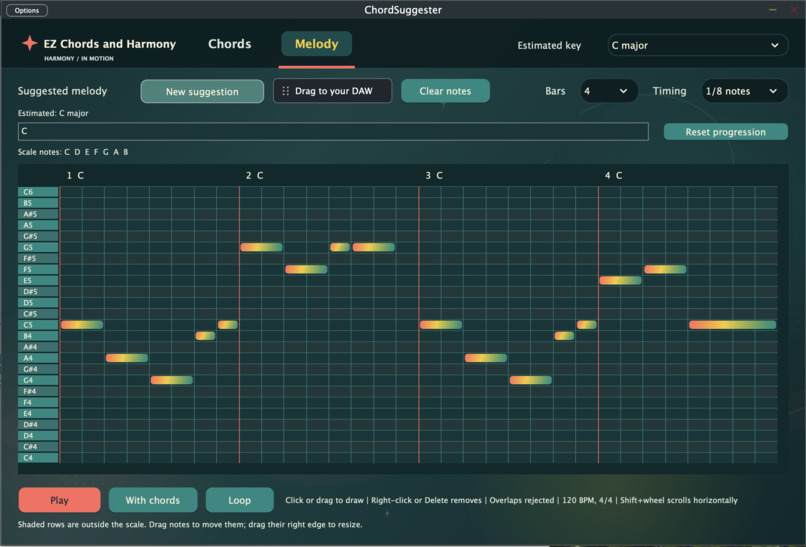Click bar 2 C chord marker
Image resolution: width=806 pixels, height=547 pixels.
pos(254,175)
